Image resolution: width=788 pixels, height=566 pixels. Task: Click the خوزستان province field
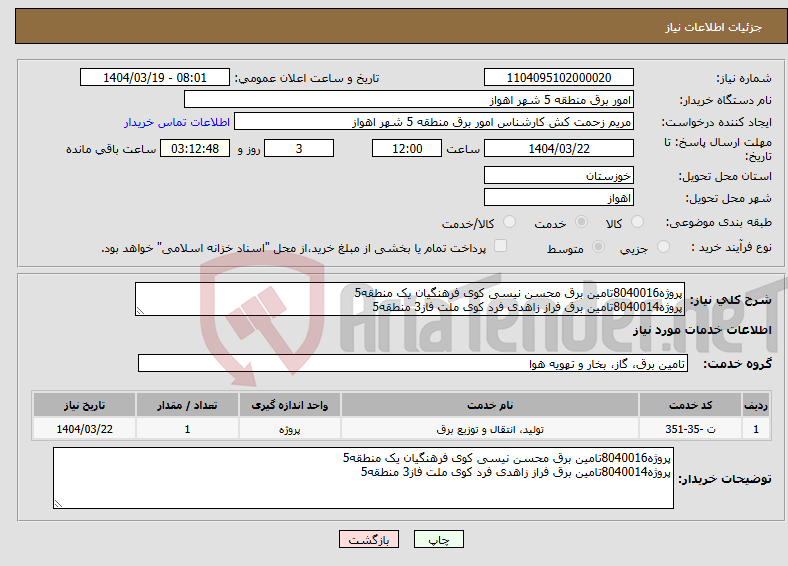click(559, 175)
